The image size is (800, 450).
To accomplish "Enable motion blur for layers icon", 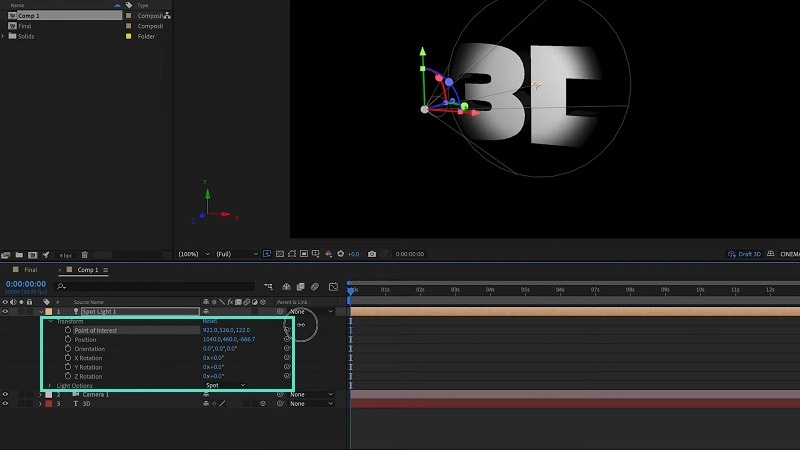I will (x=315, y=287).
